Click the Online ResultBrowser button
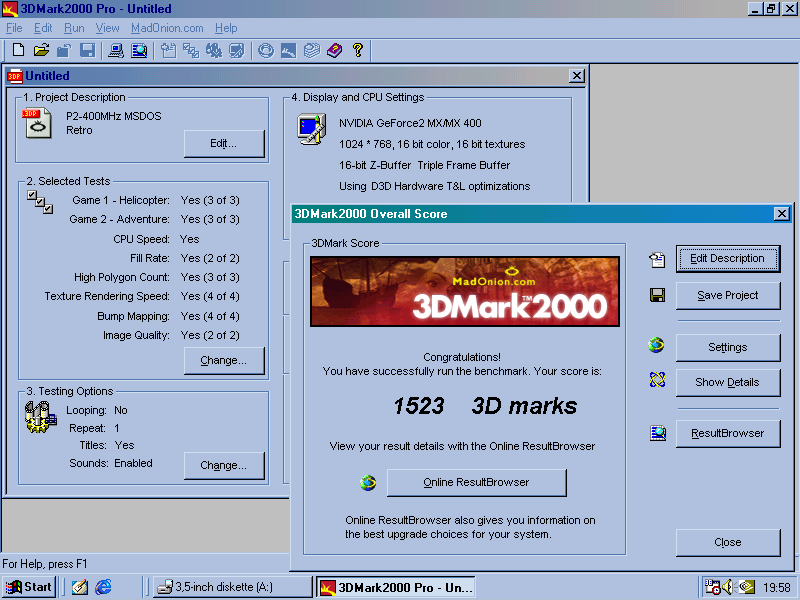The width and height of the screenshot is (800, 600). (477, 483)
